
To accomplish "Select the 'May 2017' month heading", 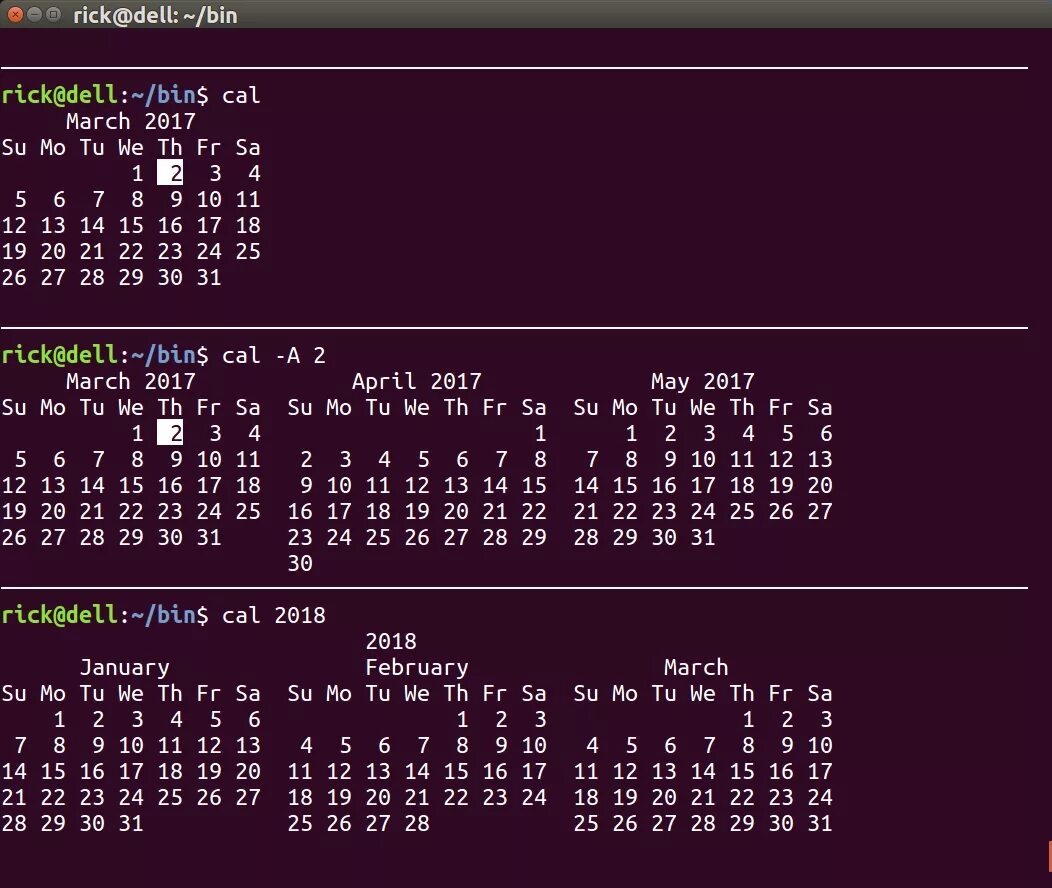I will [x=702, y=381].
